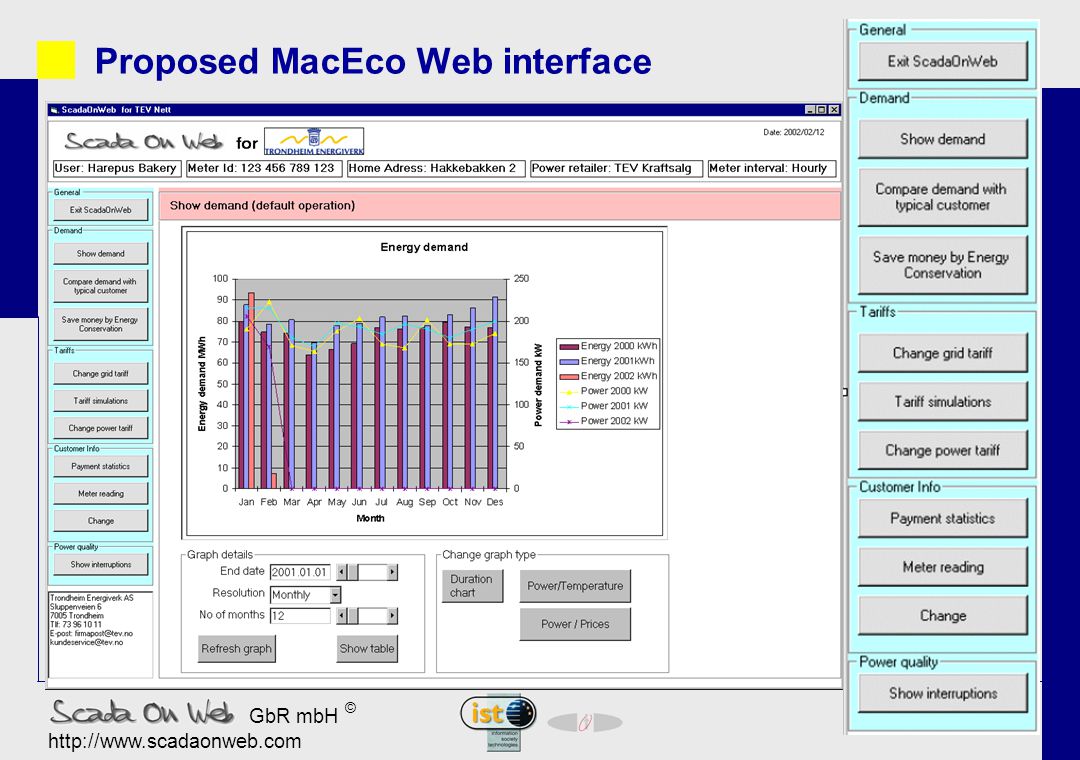1080x760 pixels.
Task: Click the 'Energy 2002 kWh' legend entry
Action: [608, 376]
